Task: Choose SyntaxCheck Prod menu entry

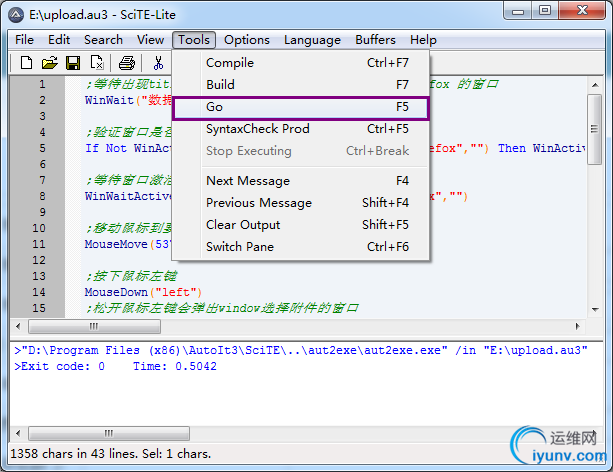Action: [x=301, y=129]
